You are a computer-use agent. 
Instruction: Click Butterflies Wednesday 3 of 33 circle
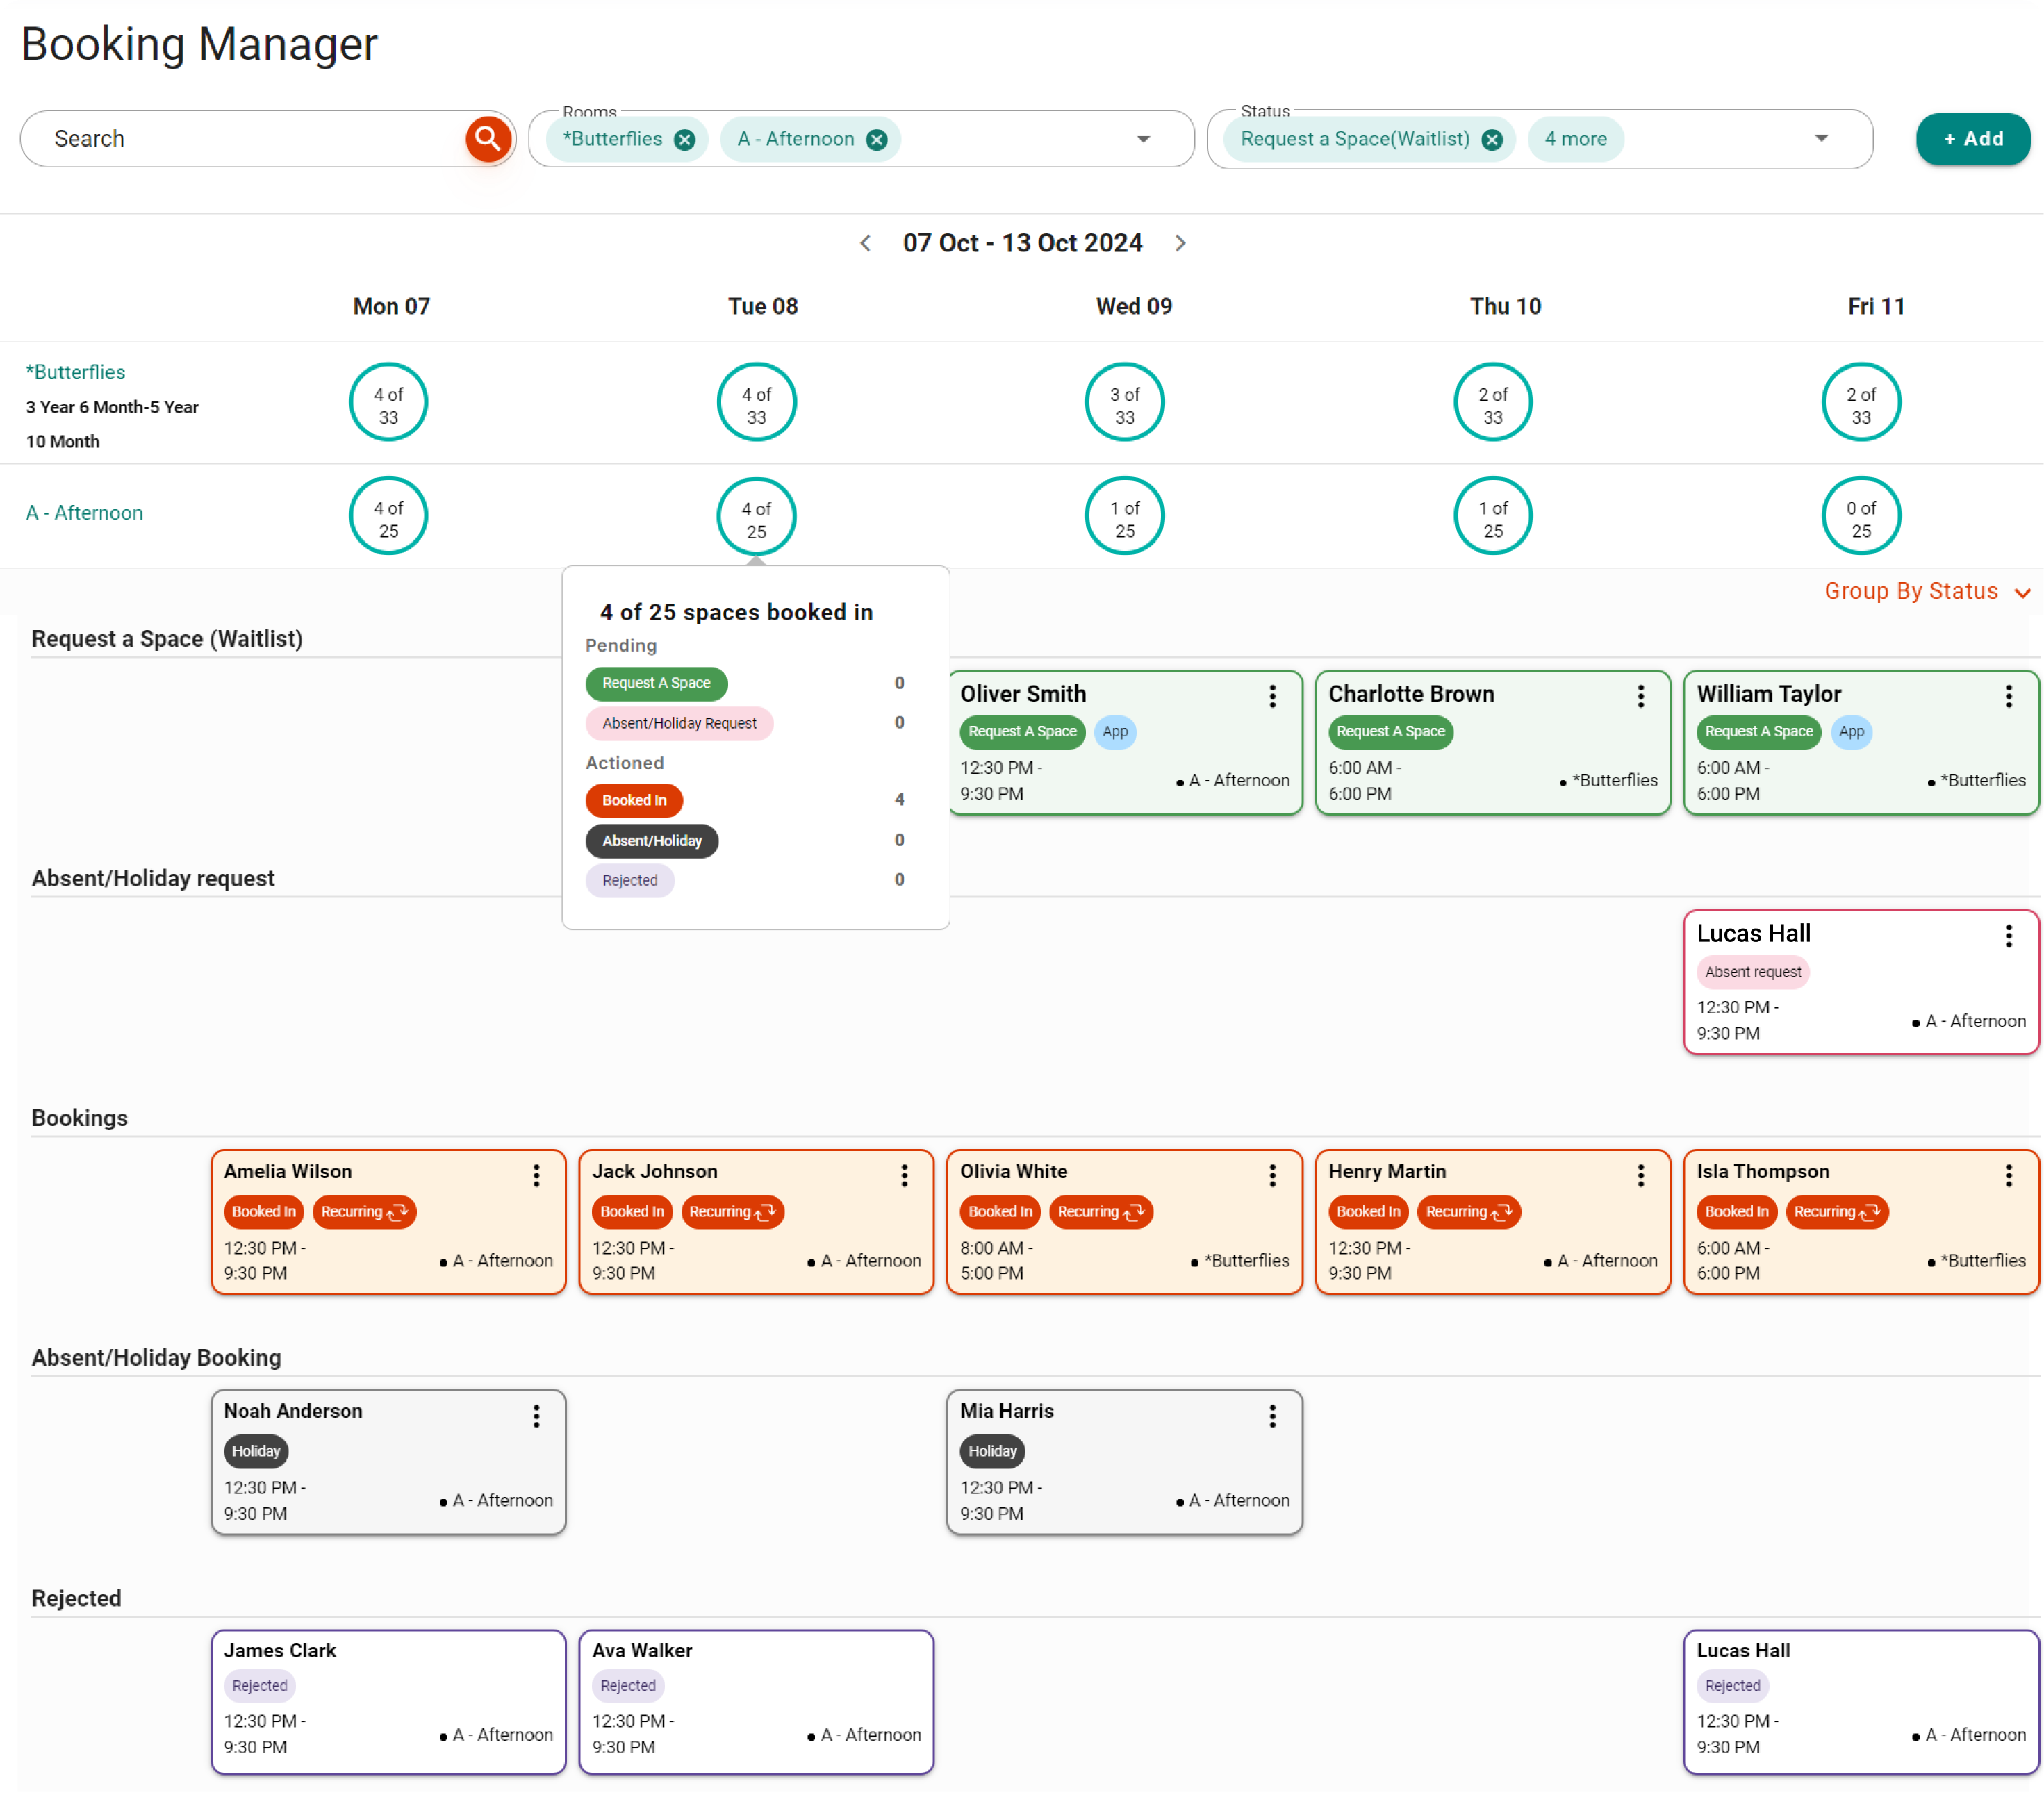pos(1125,402)
